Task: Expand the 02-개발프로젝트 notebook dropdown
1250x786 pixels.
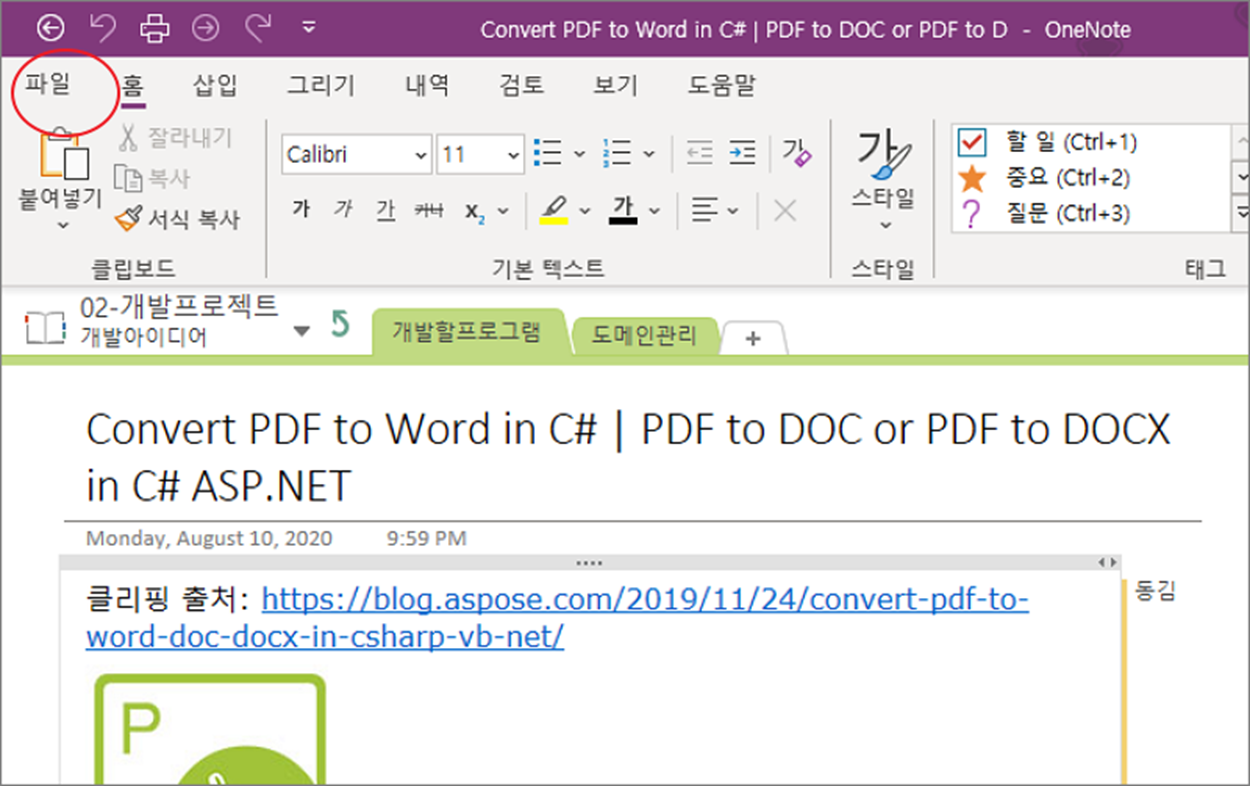Action: pyautogui.click(x=302, y=331)
